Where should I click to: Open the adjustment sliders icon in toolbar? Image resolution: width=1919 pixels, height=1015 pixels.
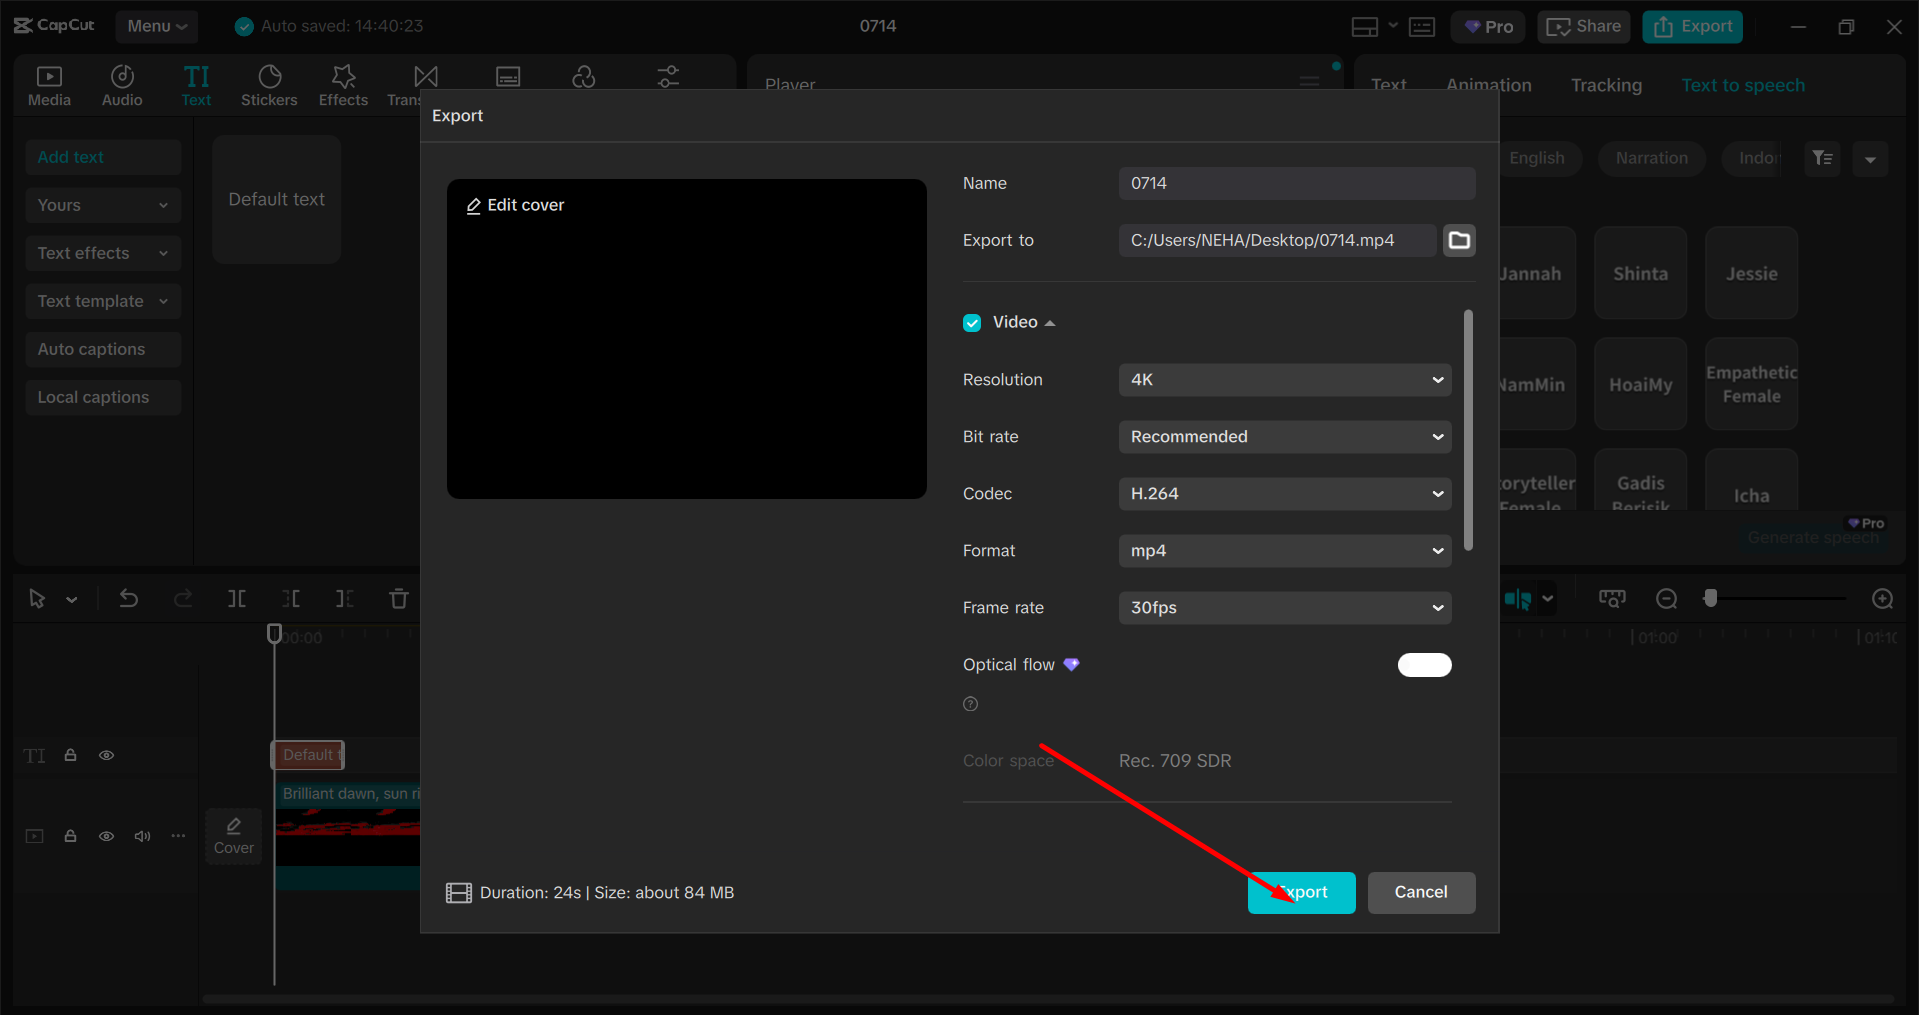668,77
